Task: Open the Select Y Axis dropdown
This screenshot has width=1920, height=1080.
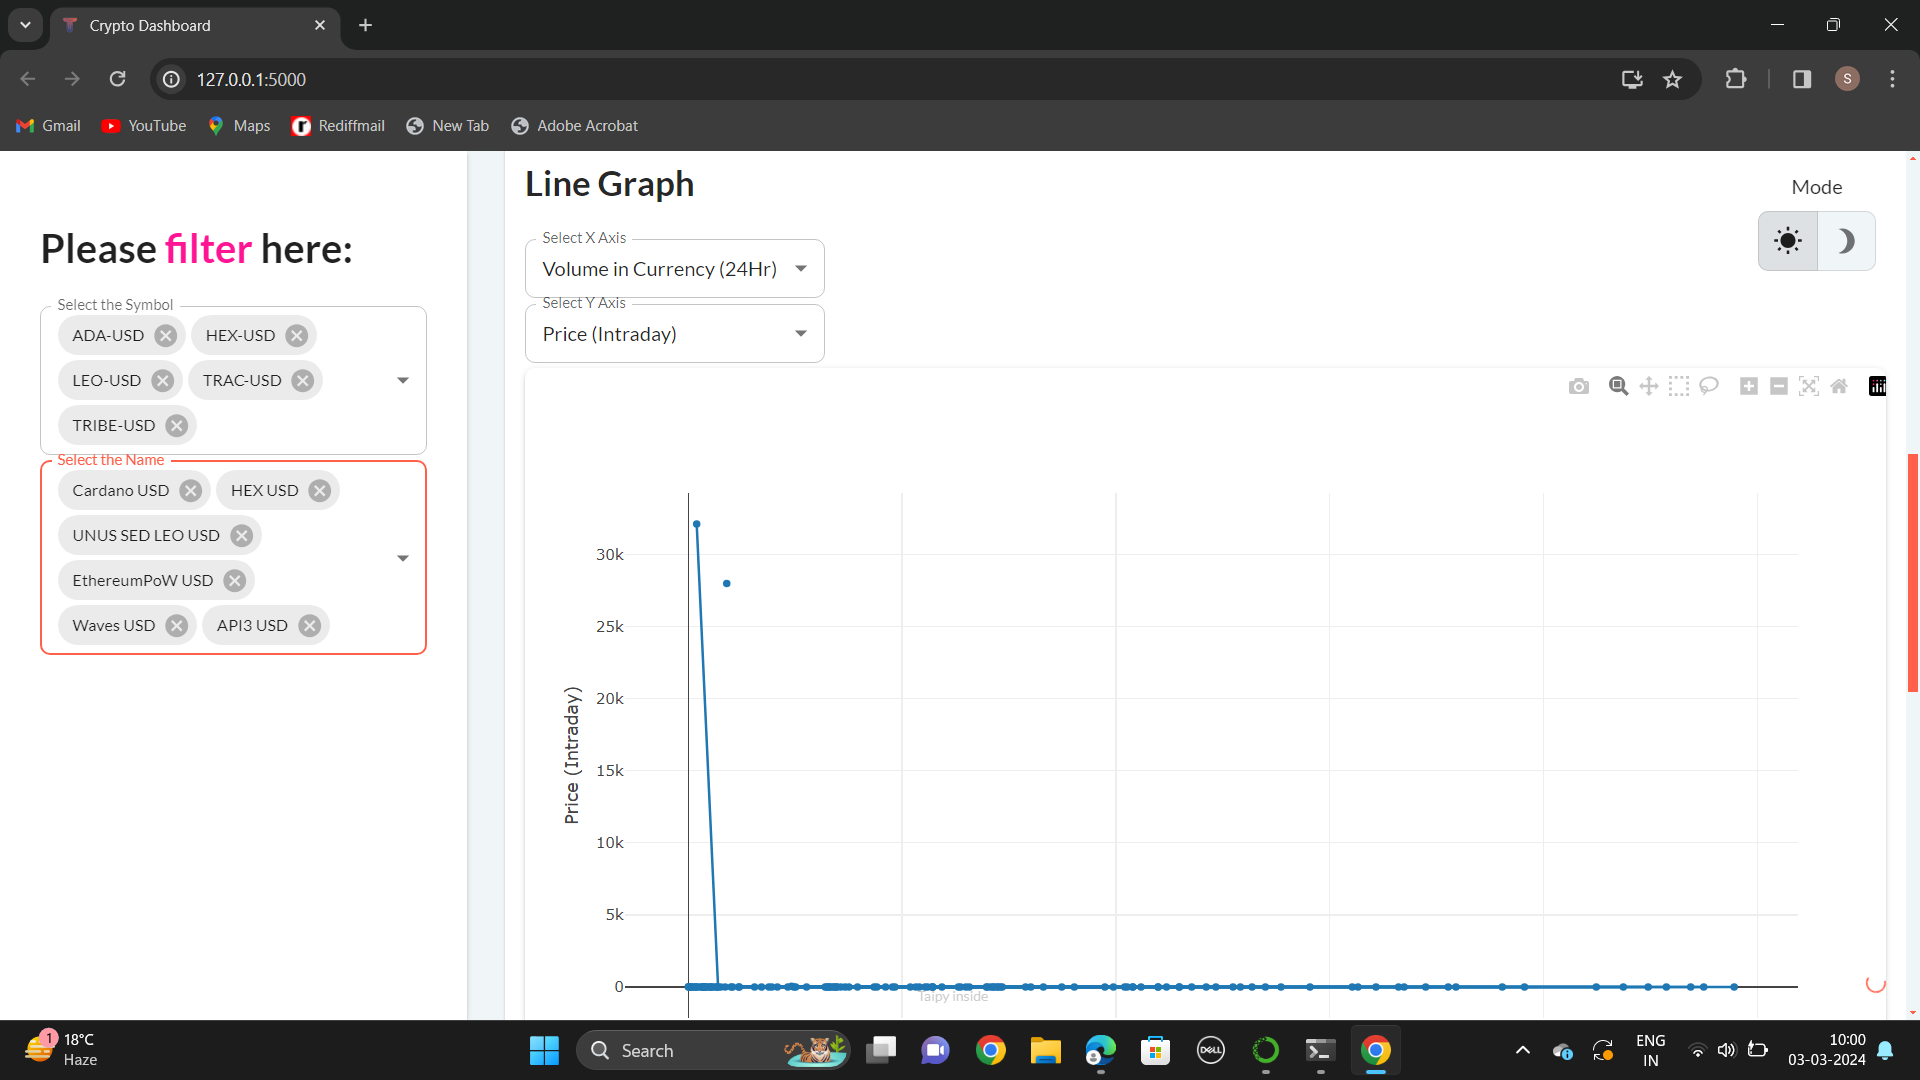Action: (x=674, y=334)
